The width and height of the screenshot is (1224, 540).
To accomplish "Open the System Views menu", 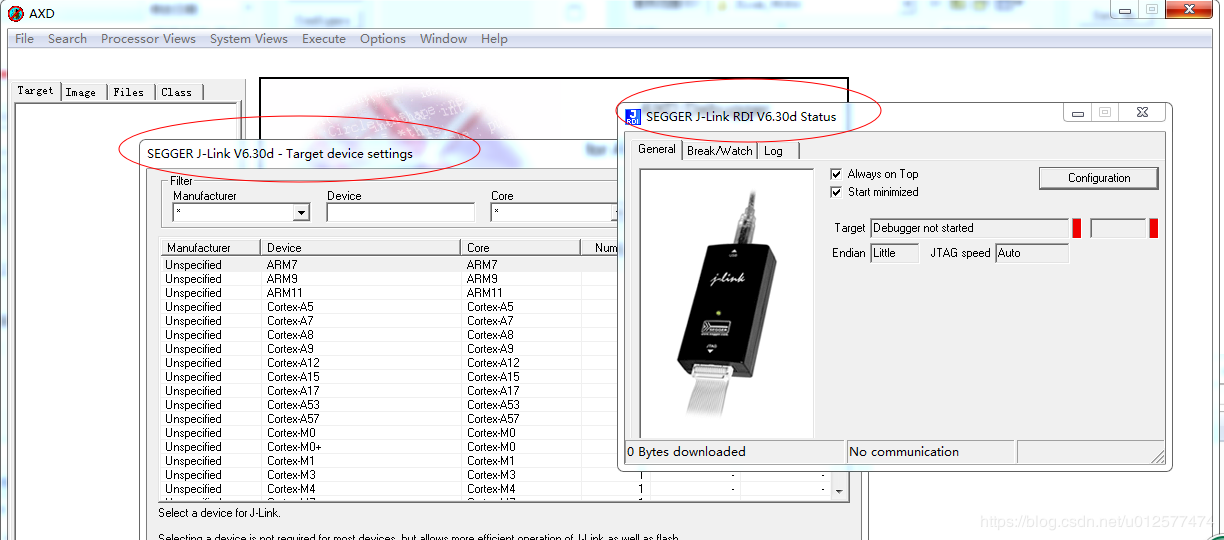I will [x=248, y=39].
